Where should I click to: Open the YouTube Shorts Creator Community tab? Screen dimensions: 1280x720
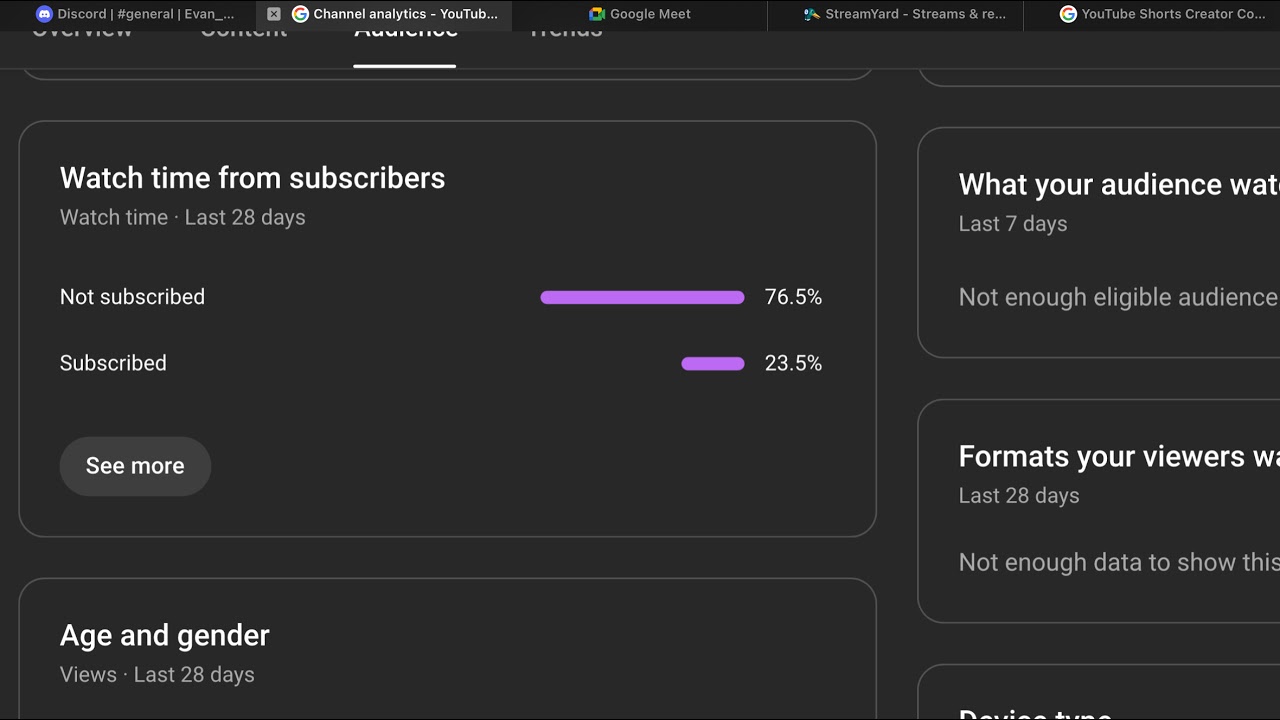(1152, 14)
